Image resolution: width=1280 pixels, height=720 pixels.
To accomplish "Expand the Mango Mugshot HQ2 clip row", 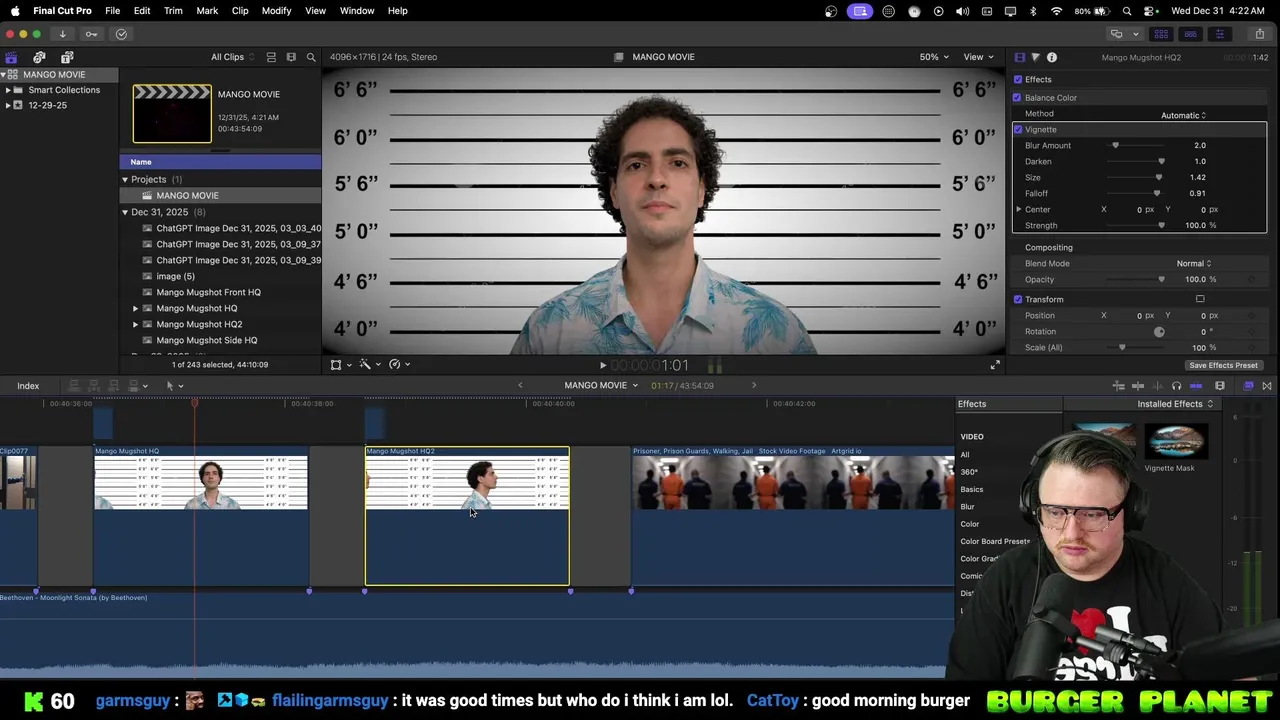I will (x=135, y=324).
